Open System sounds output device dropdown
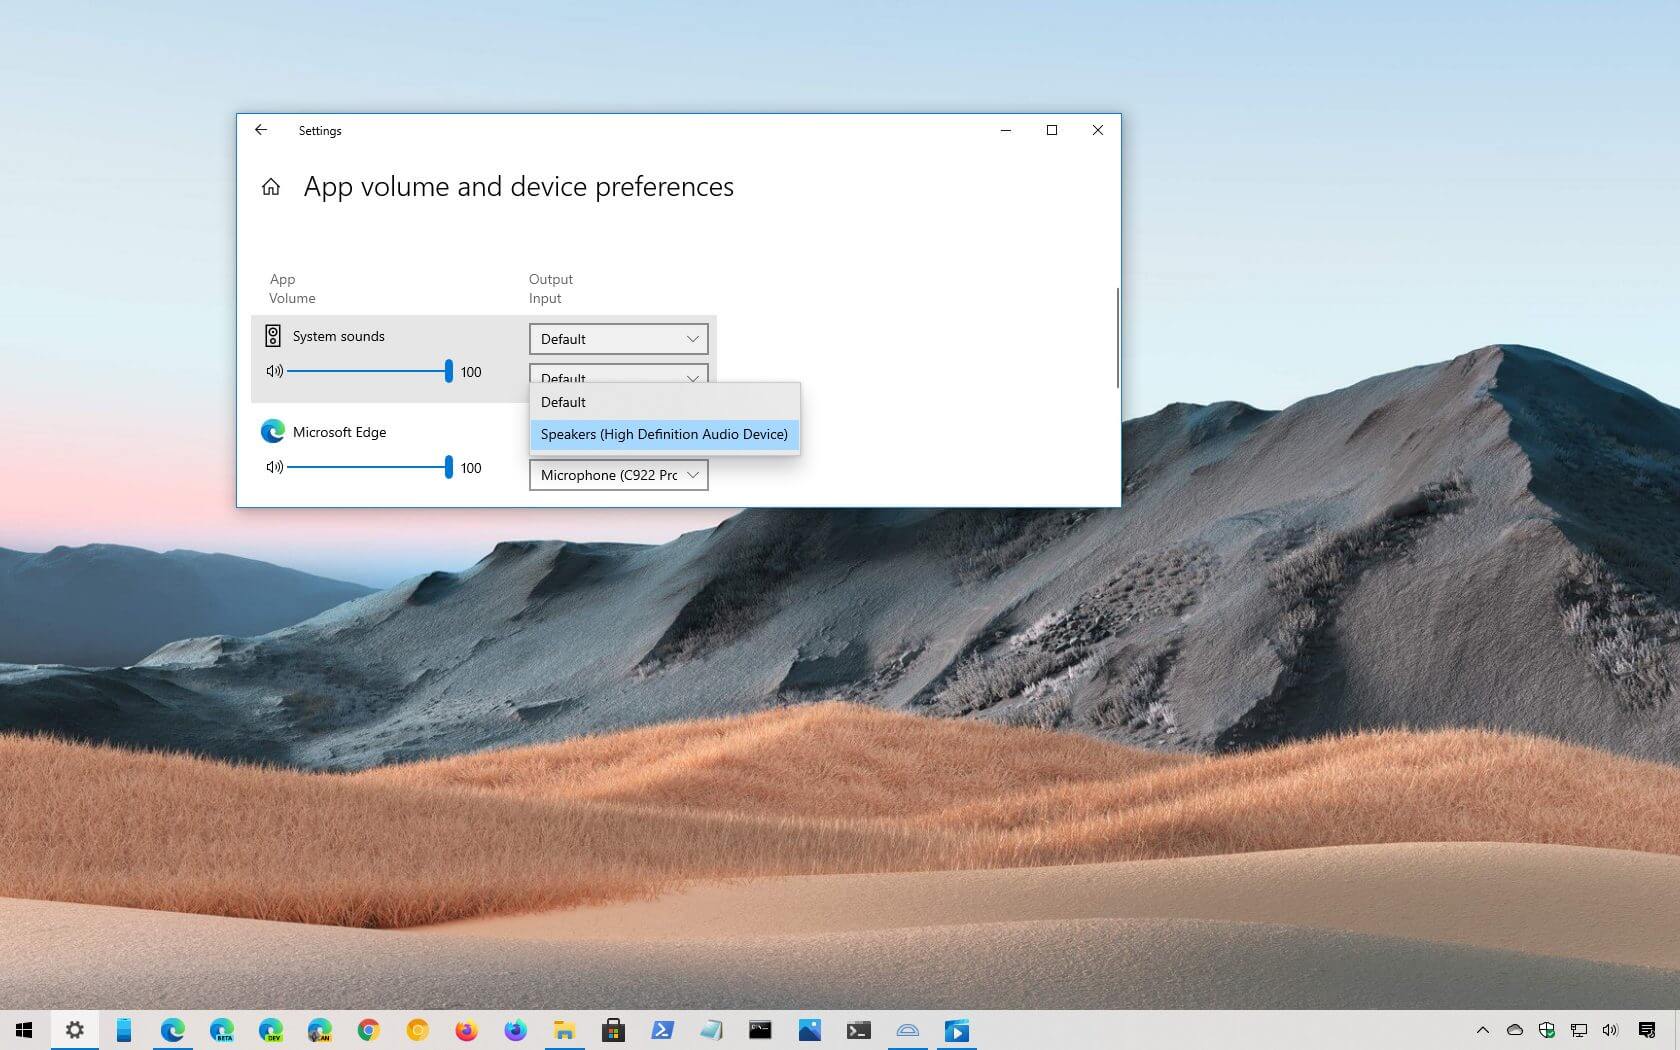 619,339
